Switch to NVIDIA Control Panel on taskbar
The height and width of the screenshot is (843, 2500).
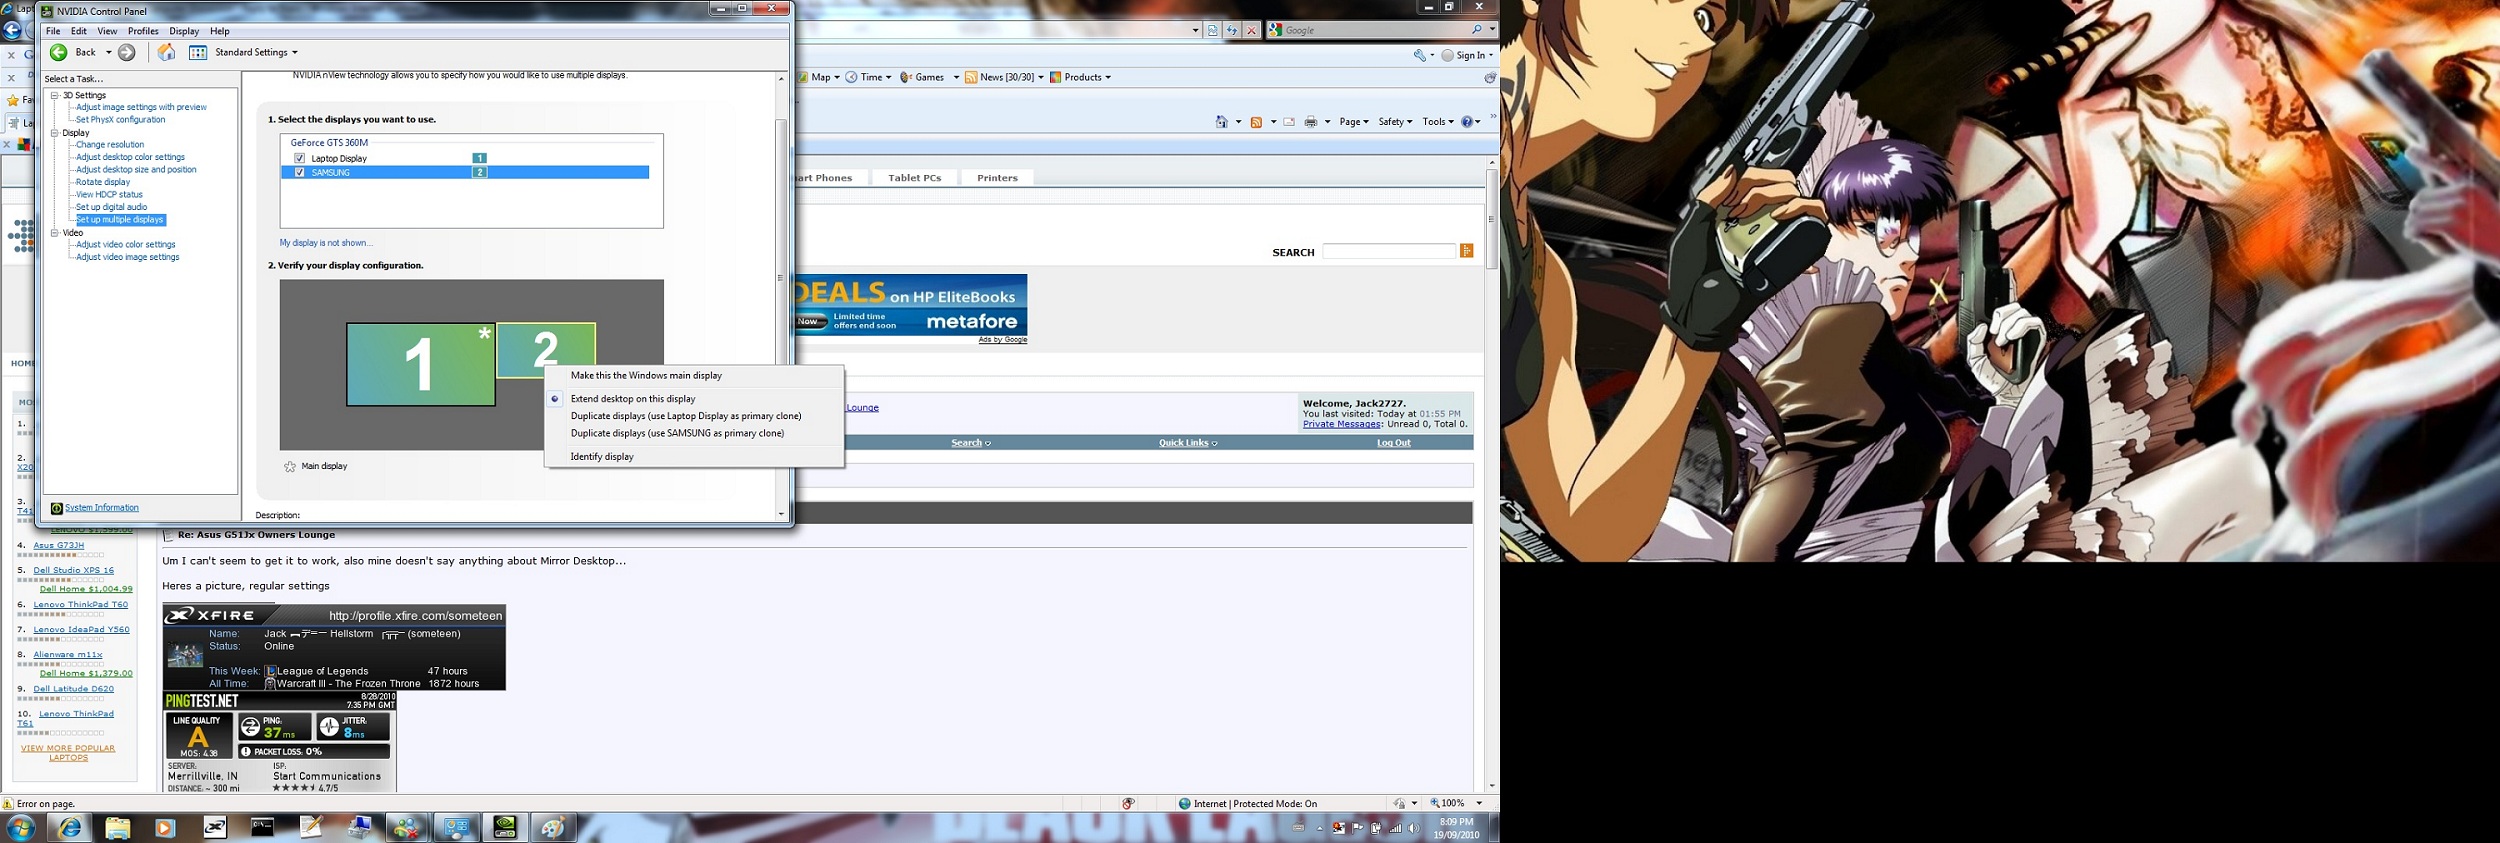click(506, 828)
